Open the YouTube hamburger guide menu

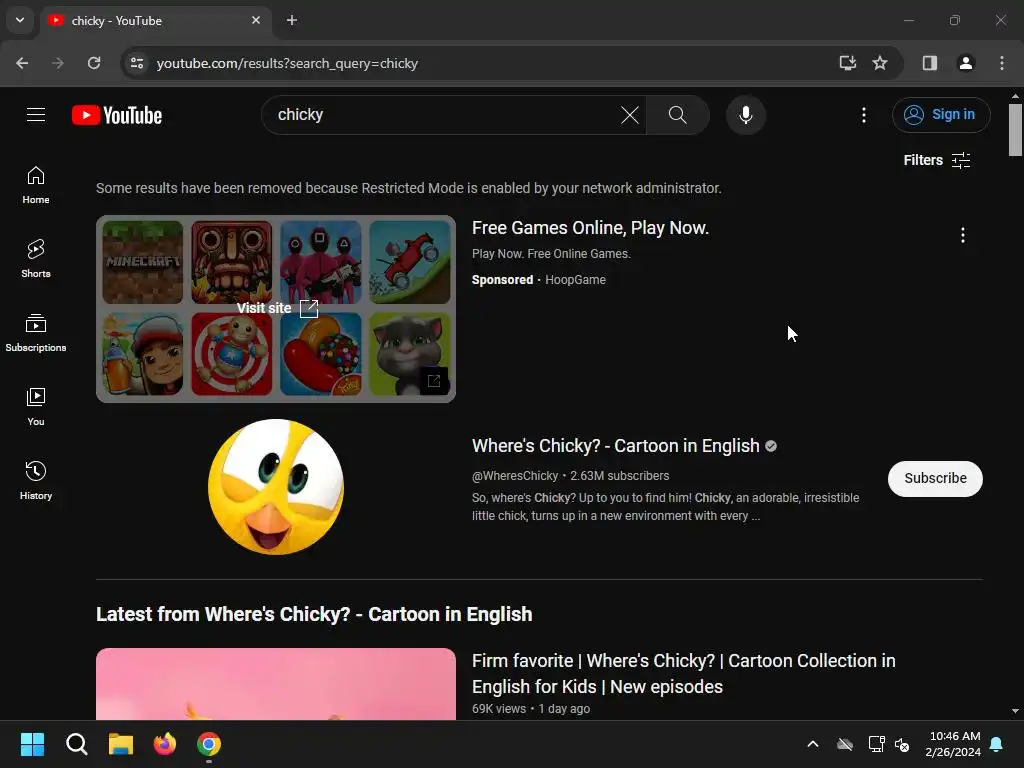pos(36,115)
